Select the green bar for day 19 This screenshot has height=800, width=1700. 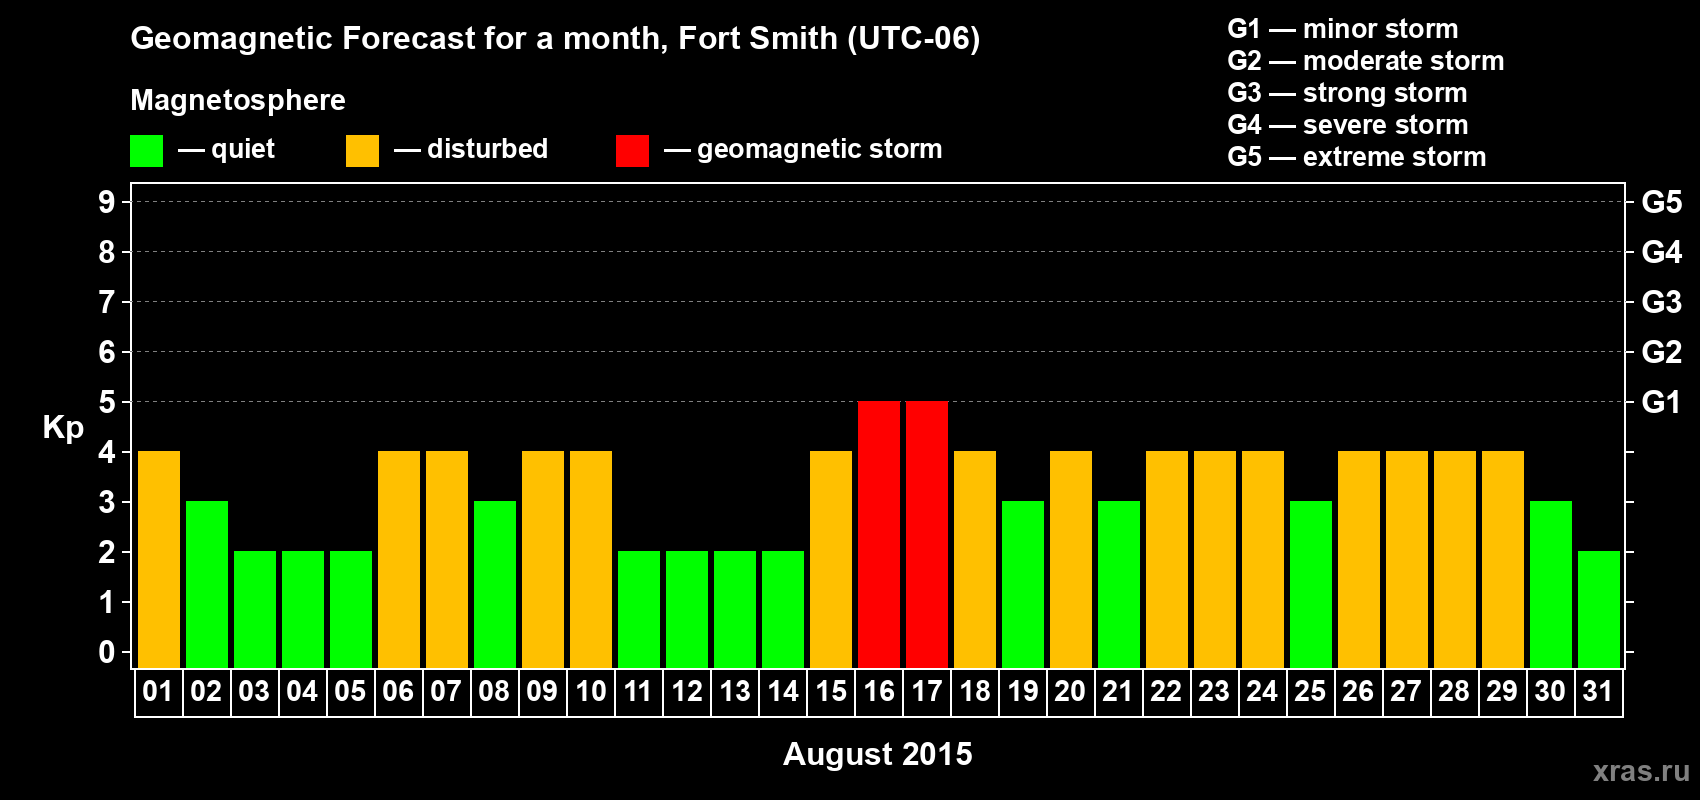1023,585
